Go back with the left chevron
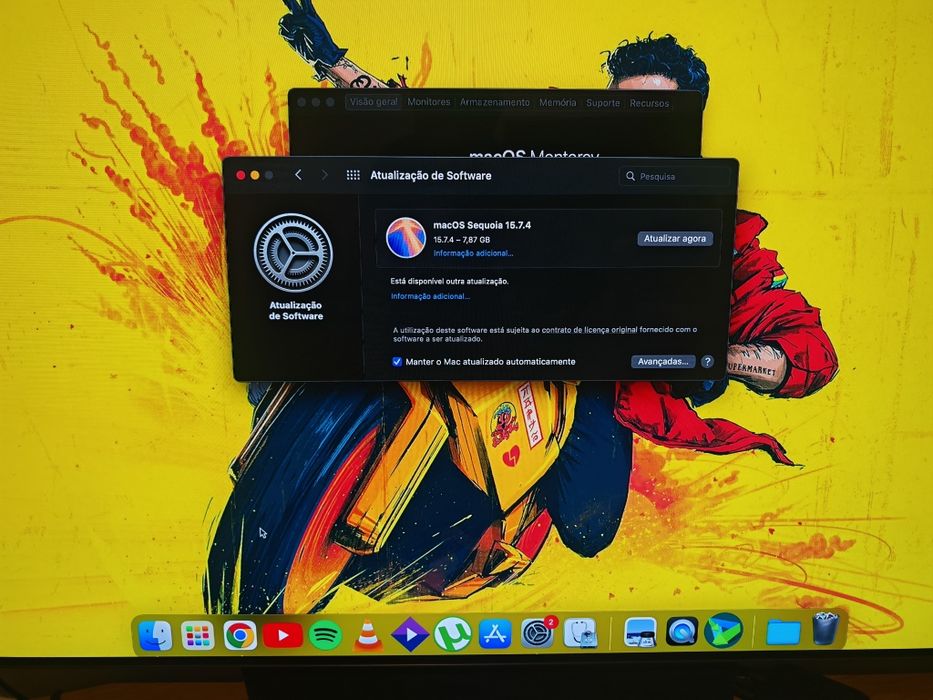This screenshot has width=933, height=700. [x=298, y=175]
